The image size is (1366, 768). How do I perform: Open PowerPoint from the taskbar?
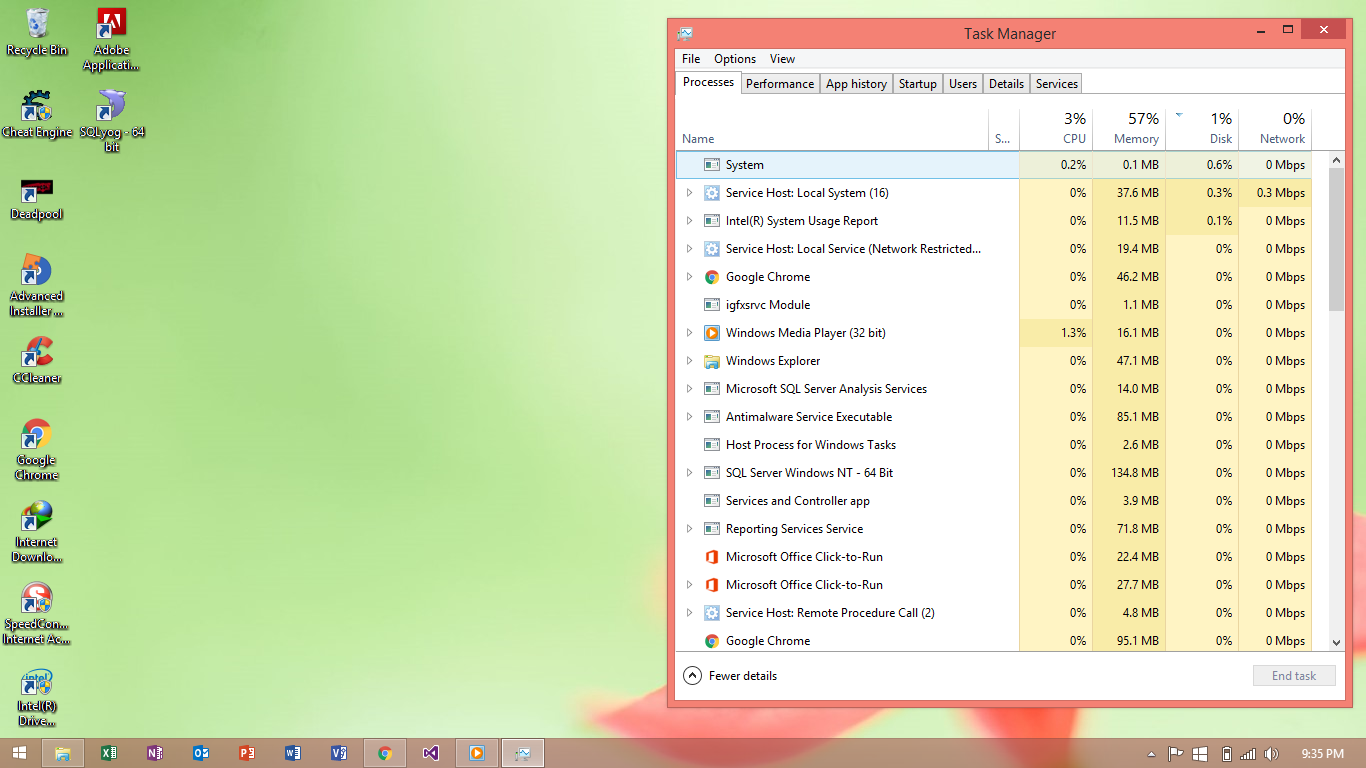coord(247,753)
